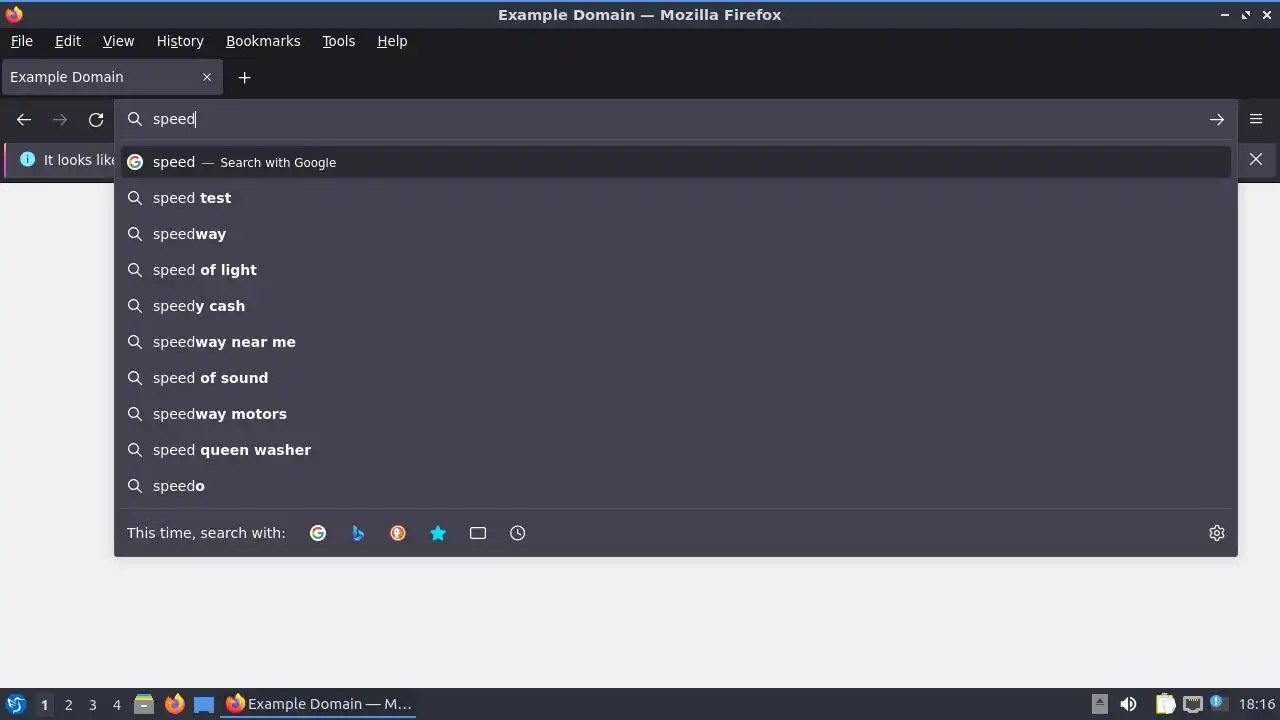Screen dimensions: 1280x720
Task: Open the History menu
Action: tap(180, 41)
